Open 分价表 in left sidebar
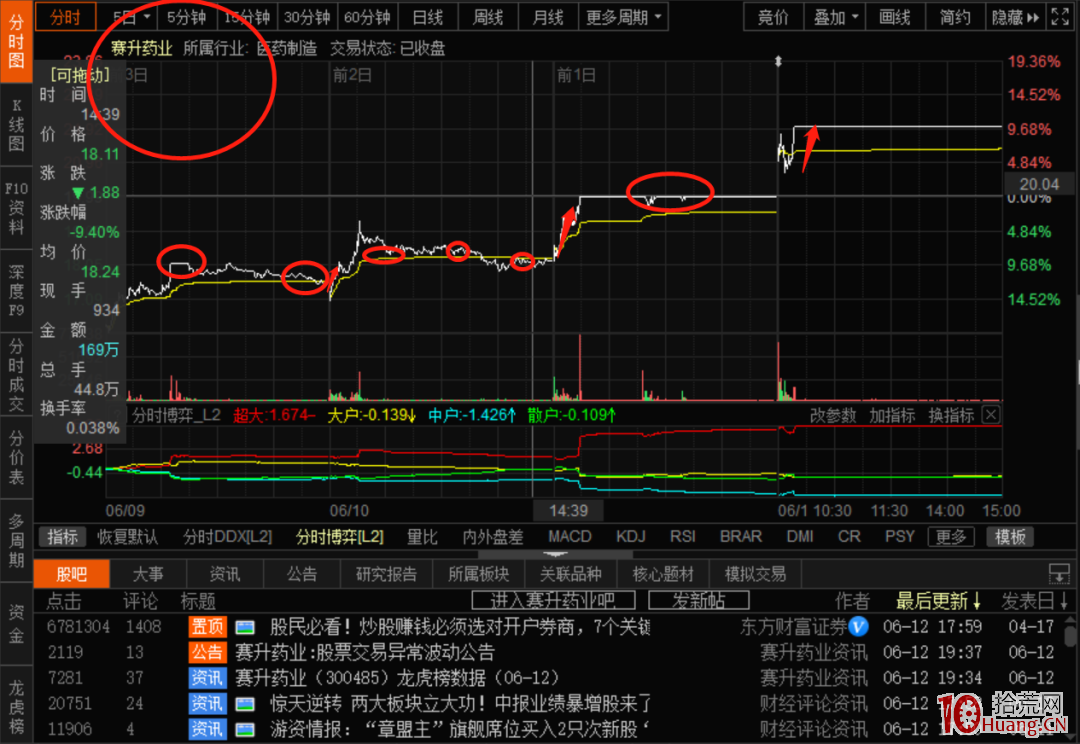The height and width of the screenshot is (744, 1080). pyautogui.click(x=16, y=458)
